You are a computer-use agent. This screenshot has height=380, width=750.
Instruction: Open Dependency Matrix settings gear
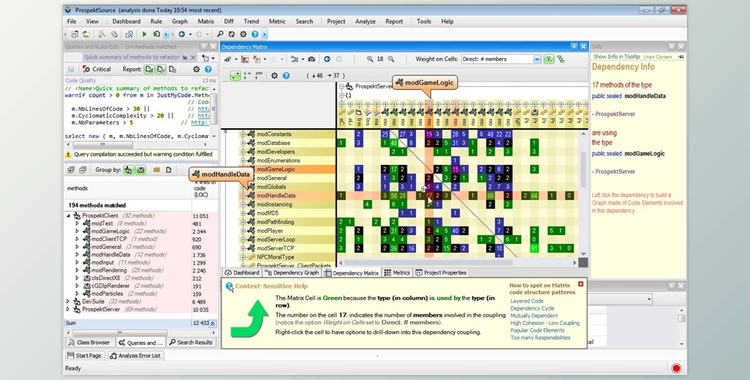click(274, 76)
